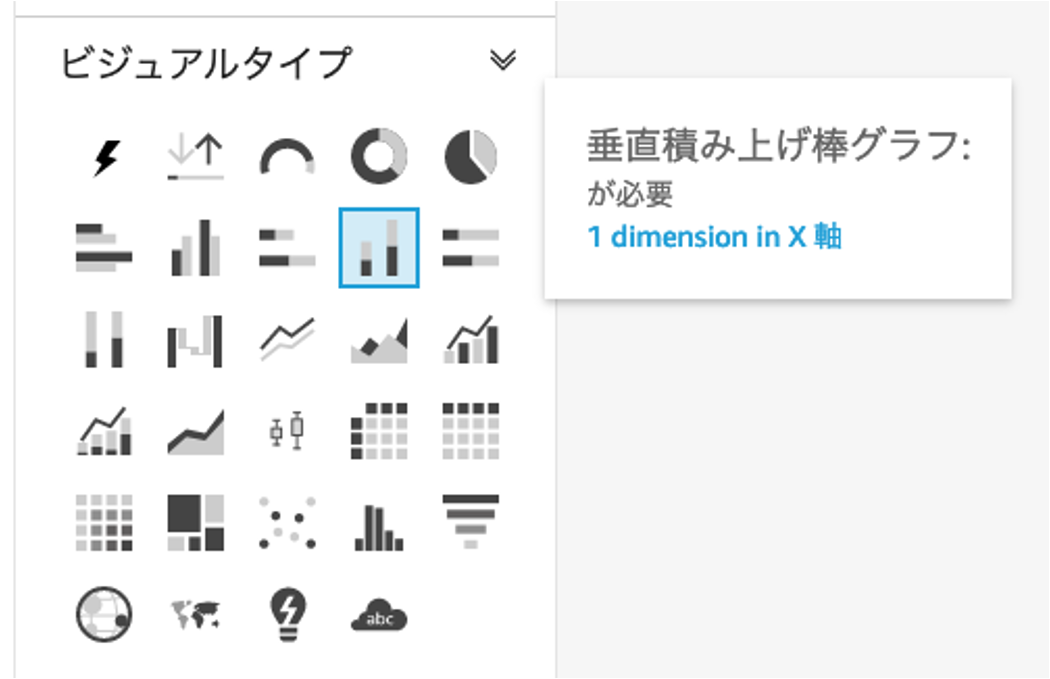
Task: Choose the line chart visual type
Action: coord(287,340)
